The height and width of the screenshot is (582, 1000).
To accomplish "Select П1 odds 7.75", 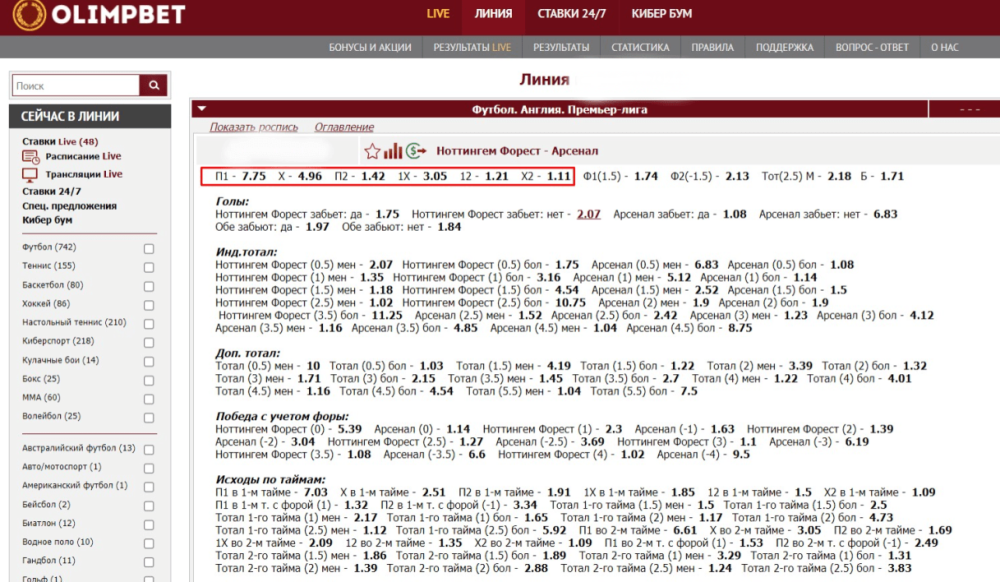I will tap(254, 176).
